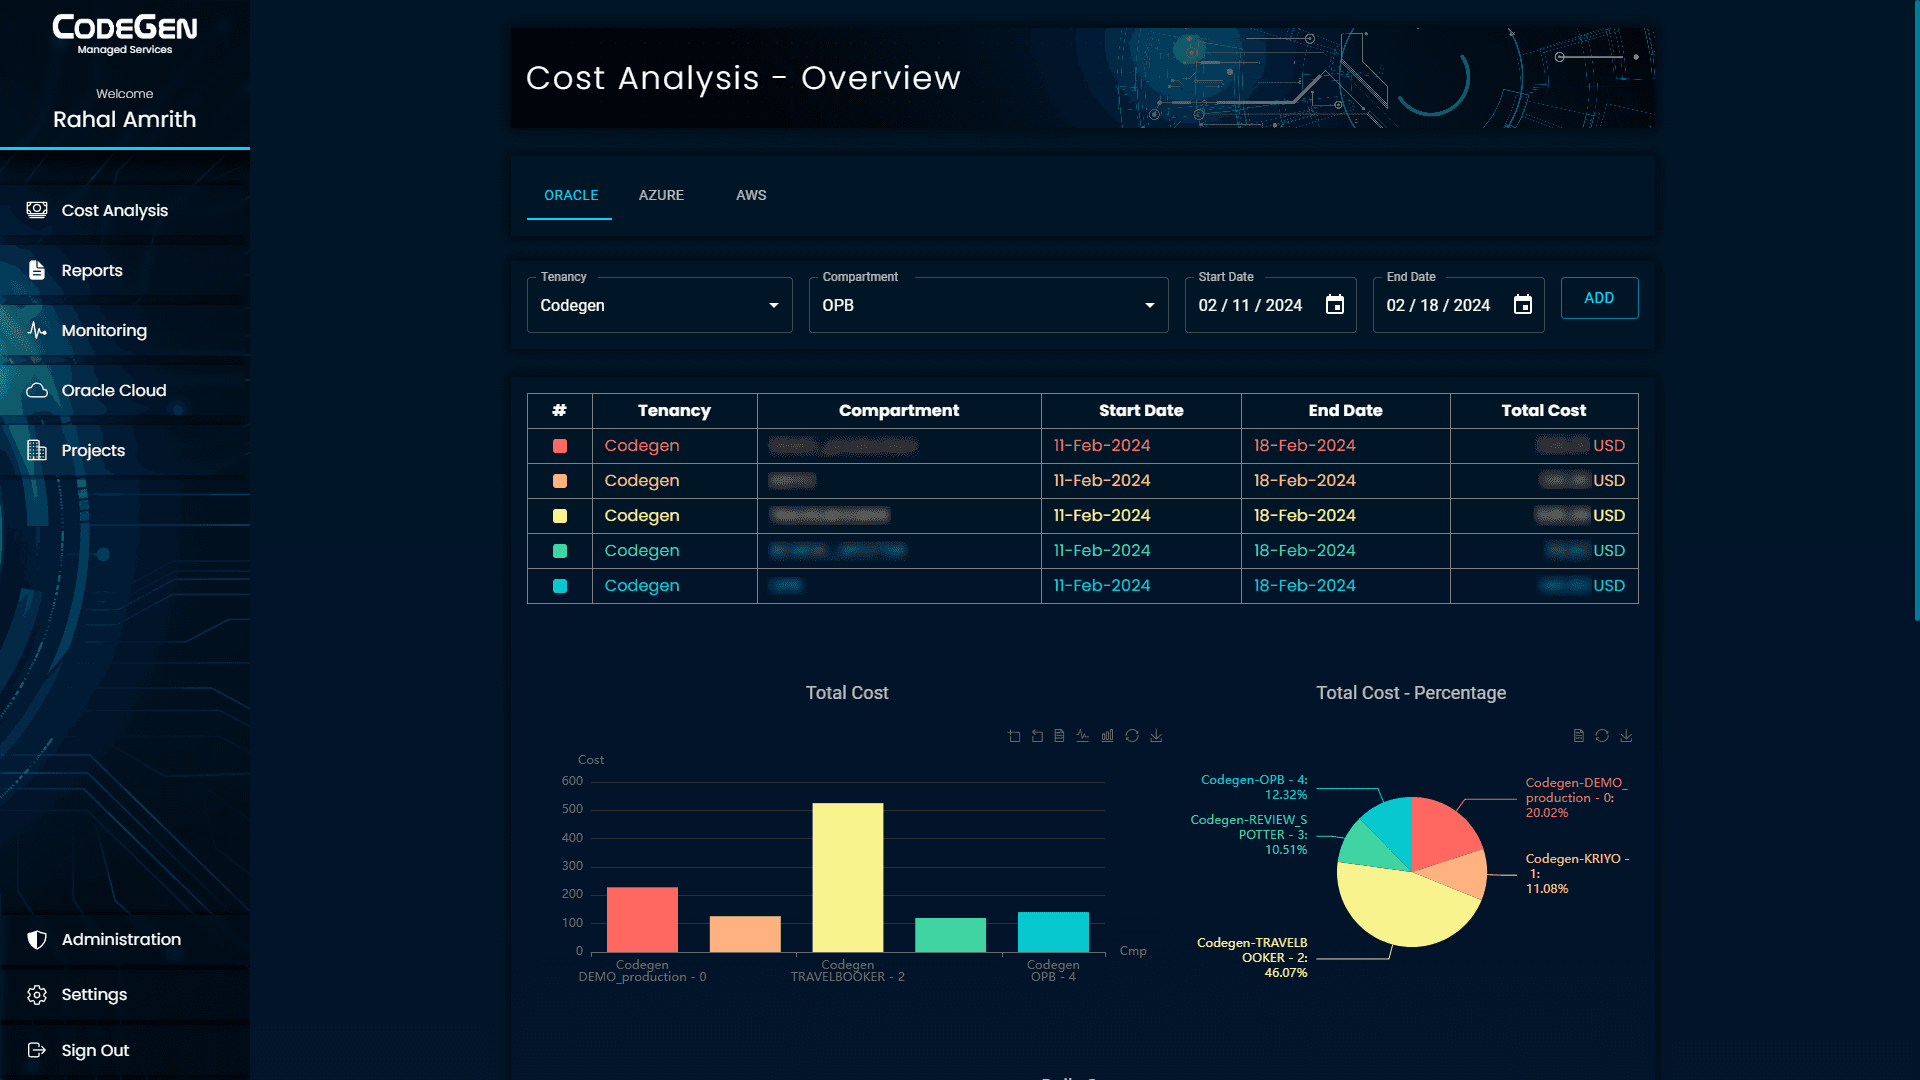Click the Projects building icon in sidebar

[37, 450]
